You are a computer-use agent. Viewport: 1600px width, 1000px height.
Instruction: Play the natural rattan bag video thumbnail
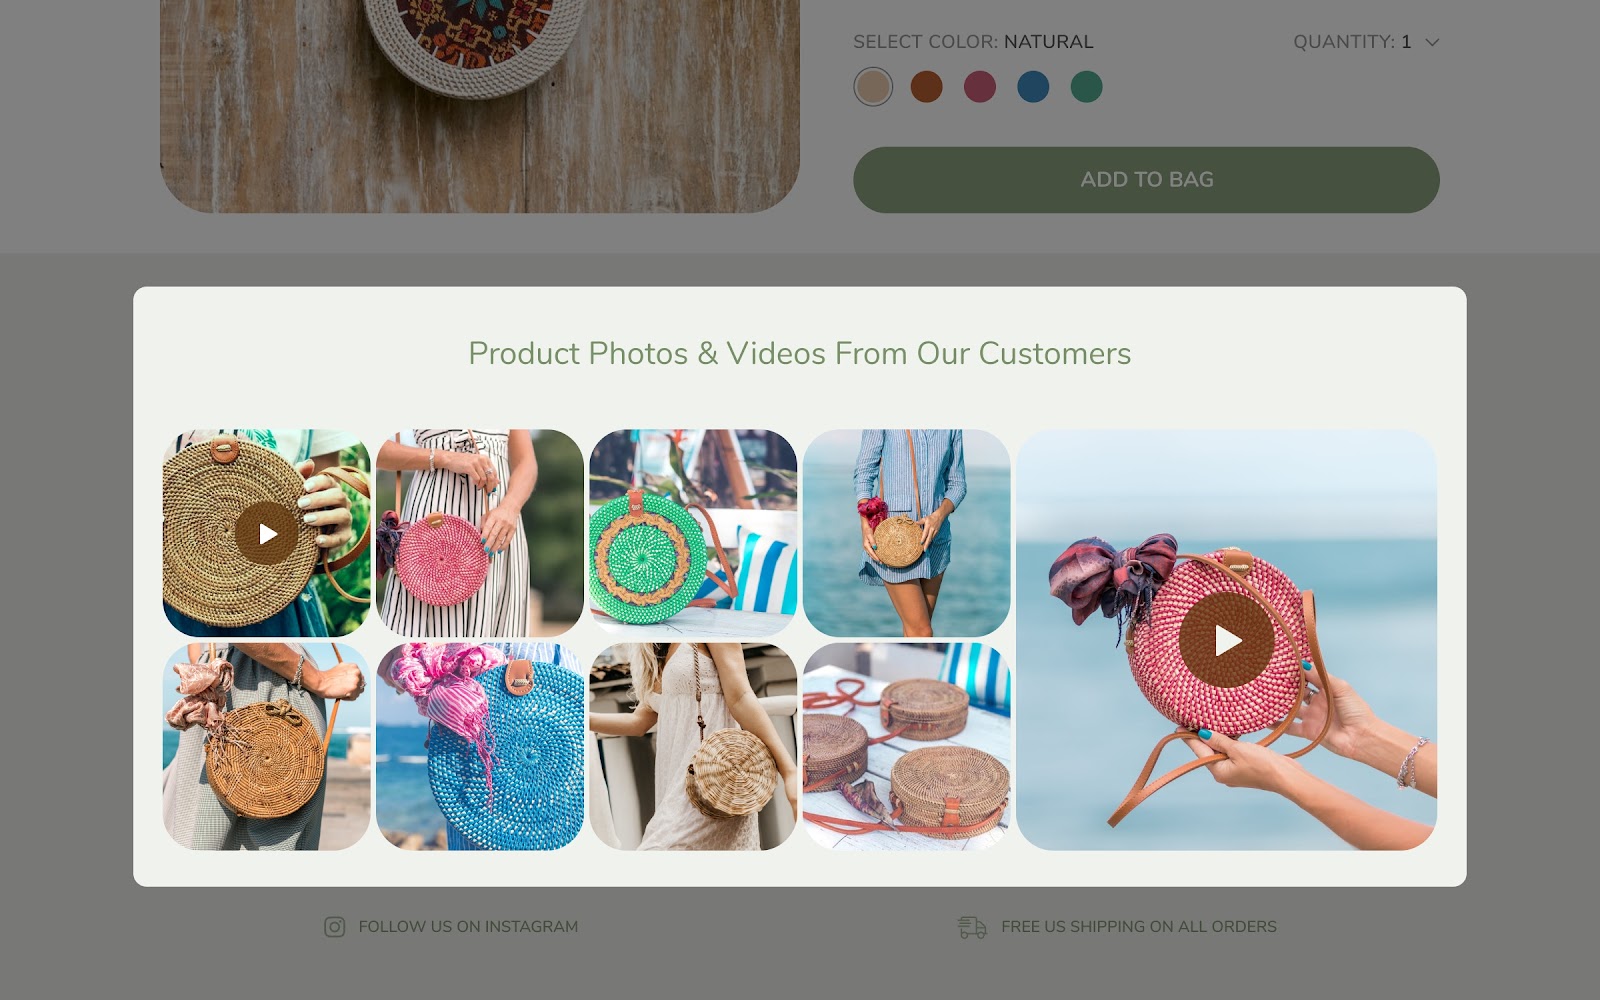[x=267, y=533]
